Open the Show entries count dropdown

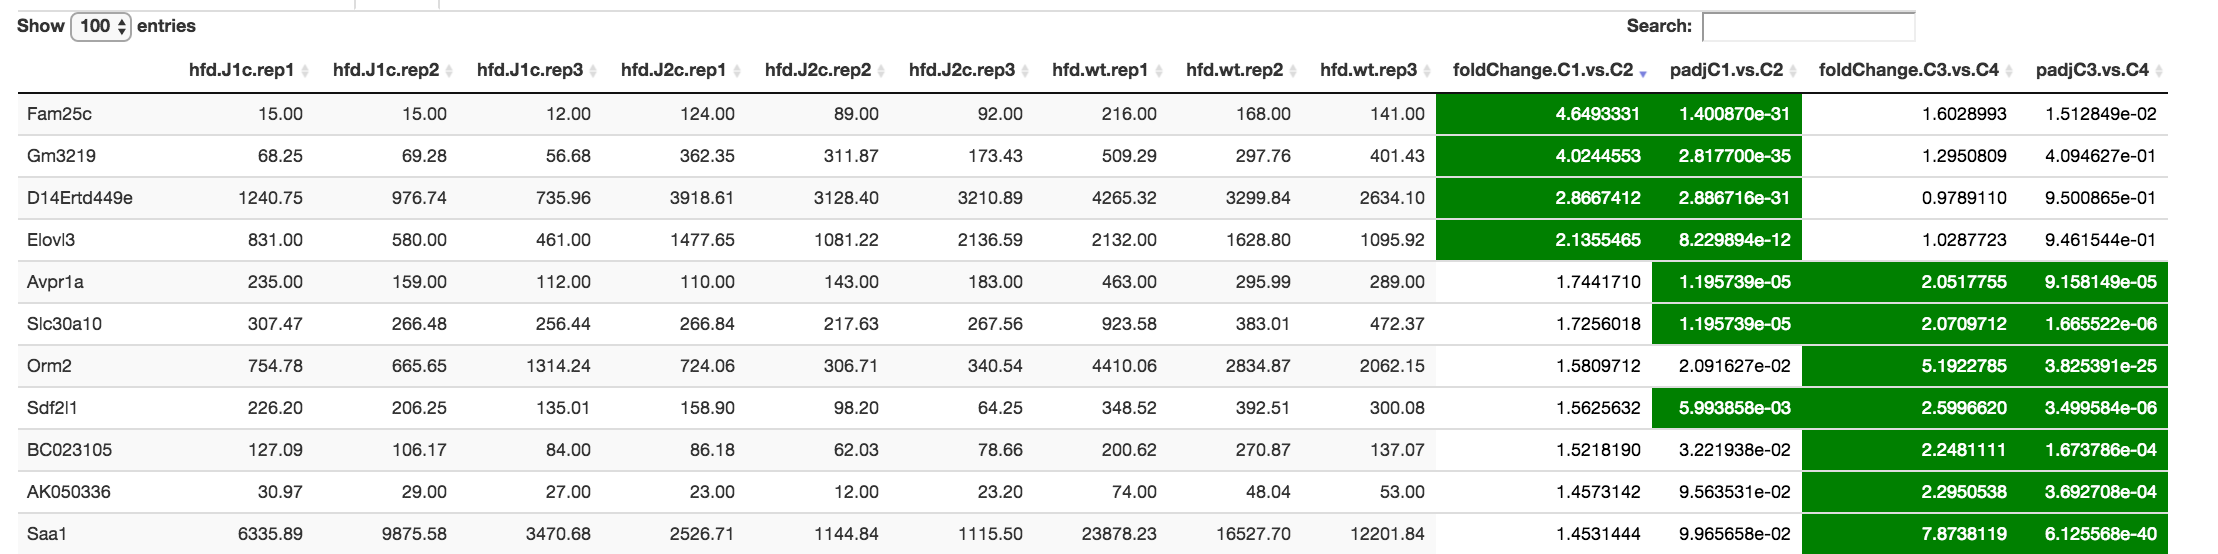[x=101, y=26]
